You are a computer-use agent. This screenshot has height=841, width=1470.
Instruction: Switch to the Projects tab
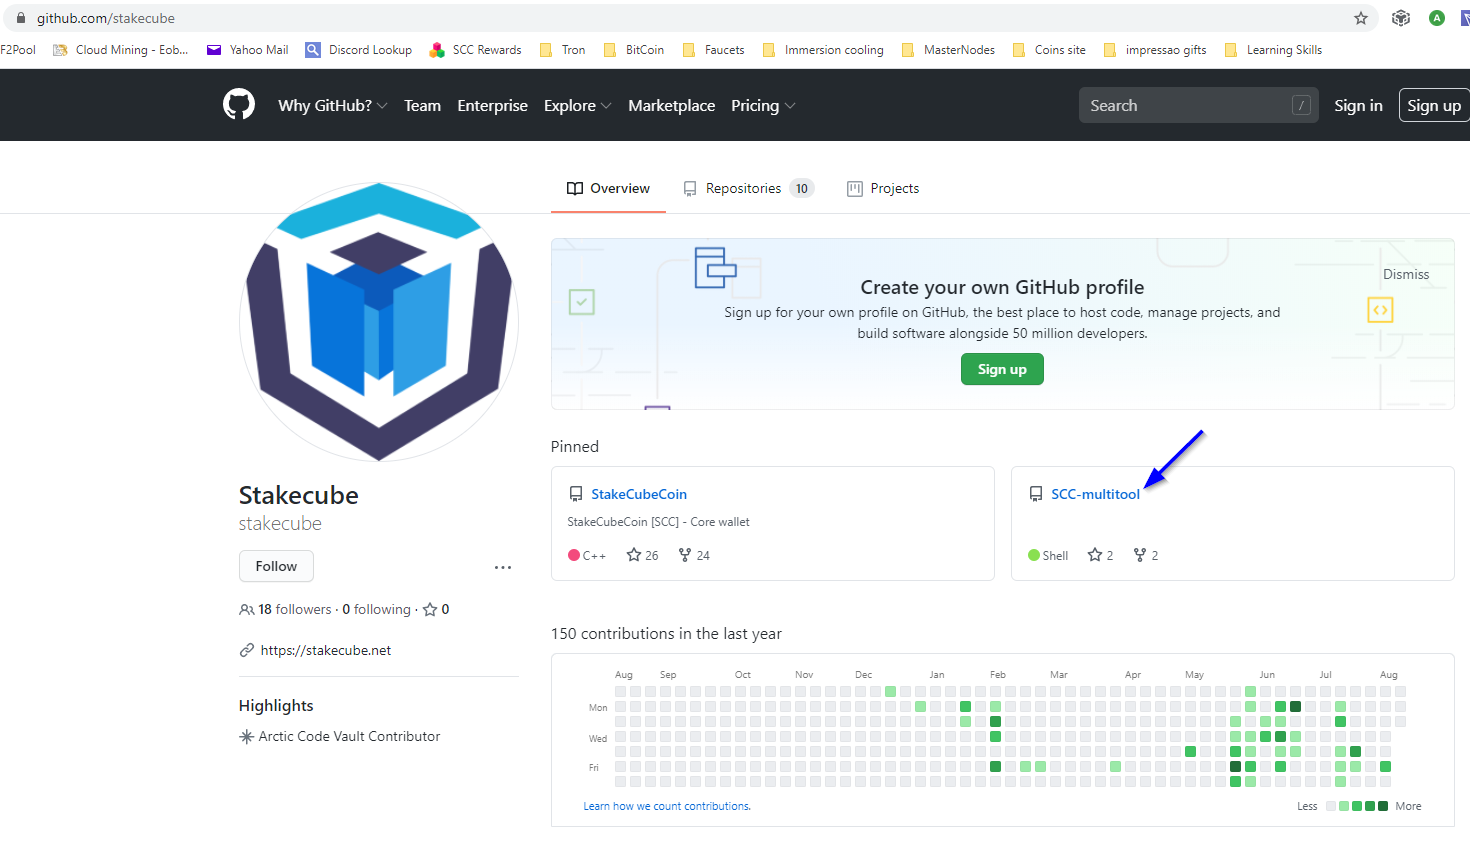883,188
